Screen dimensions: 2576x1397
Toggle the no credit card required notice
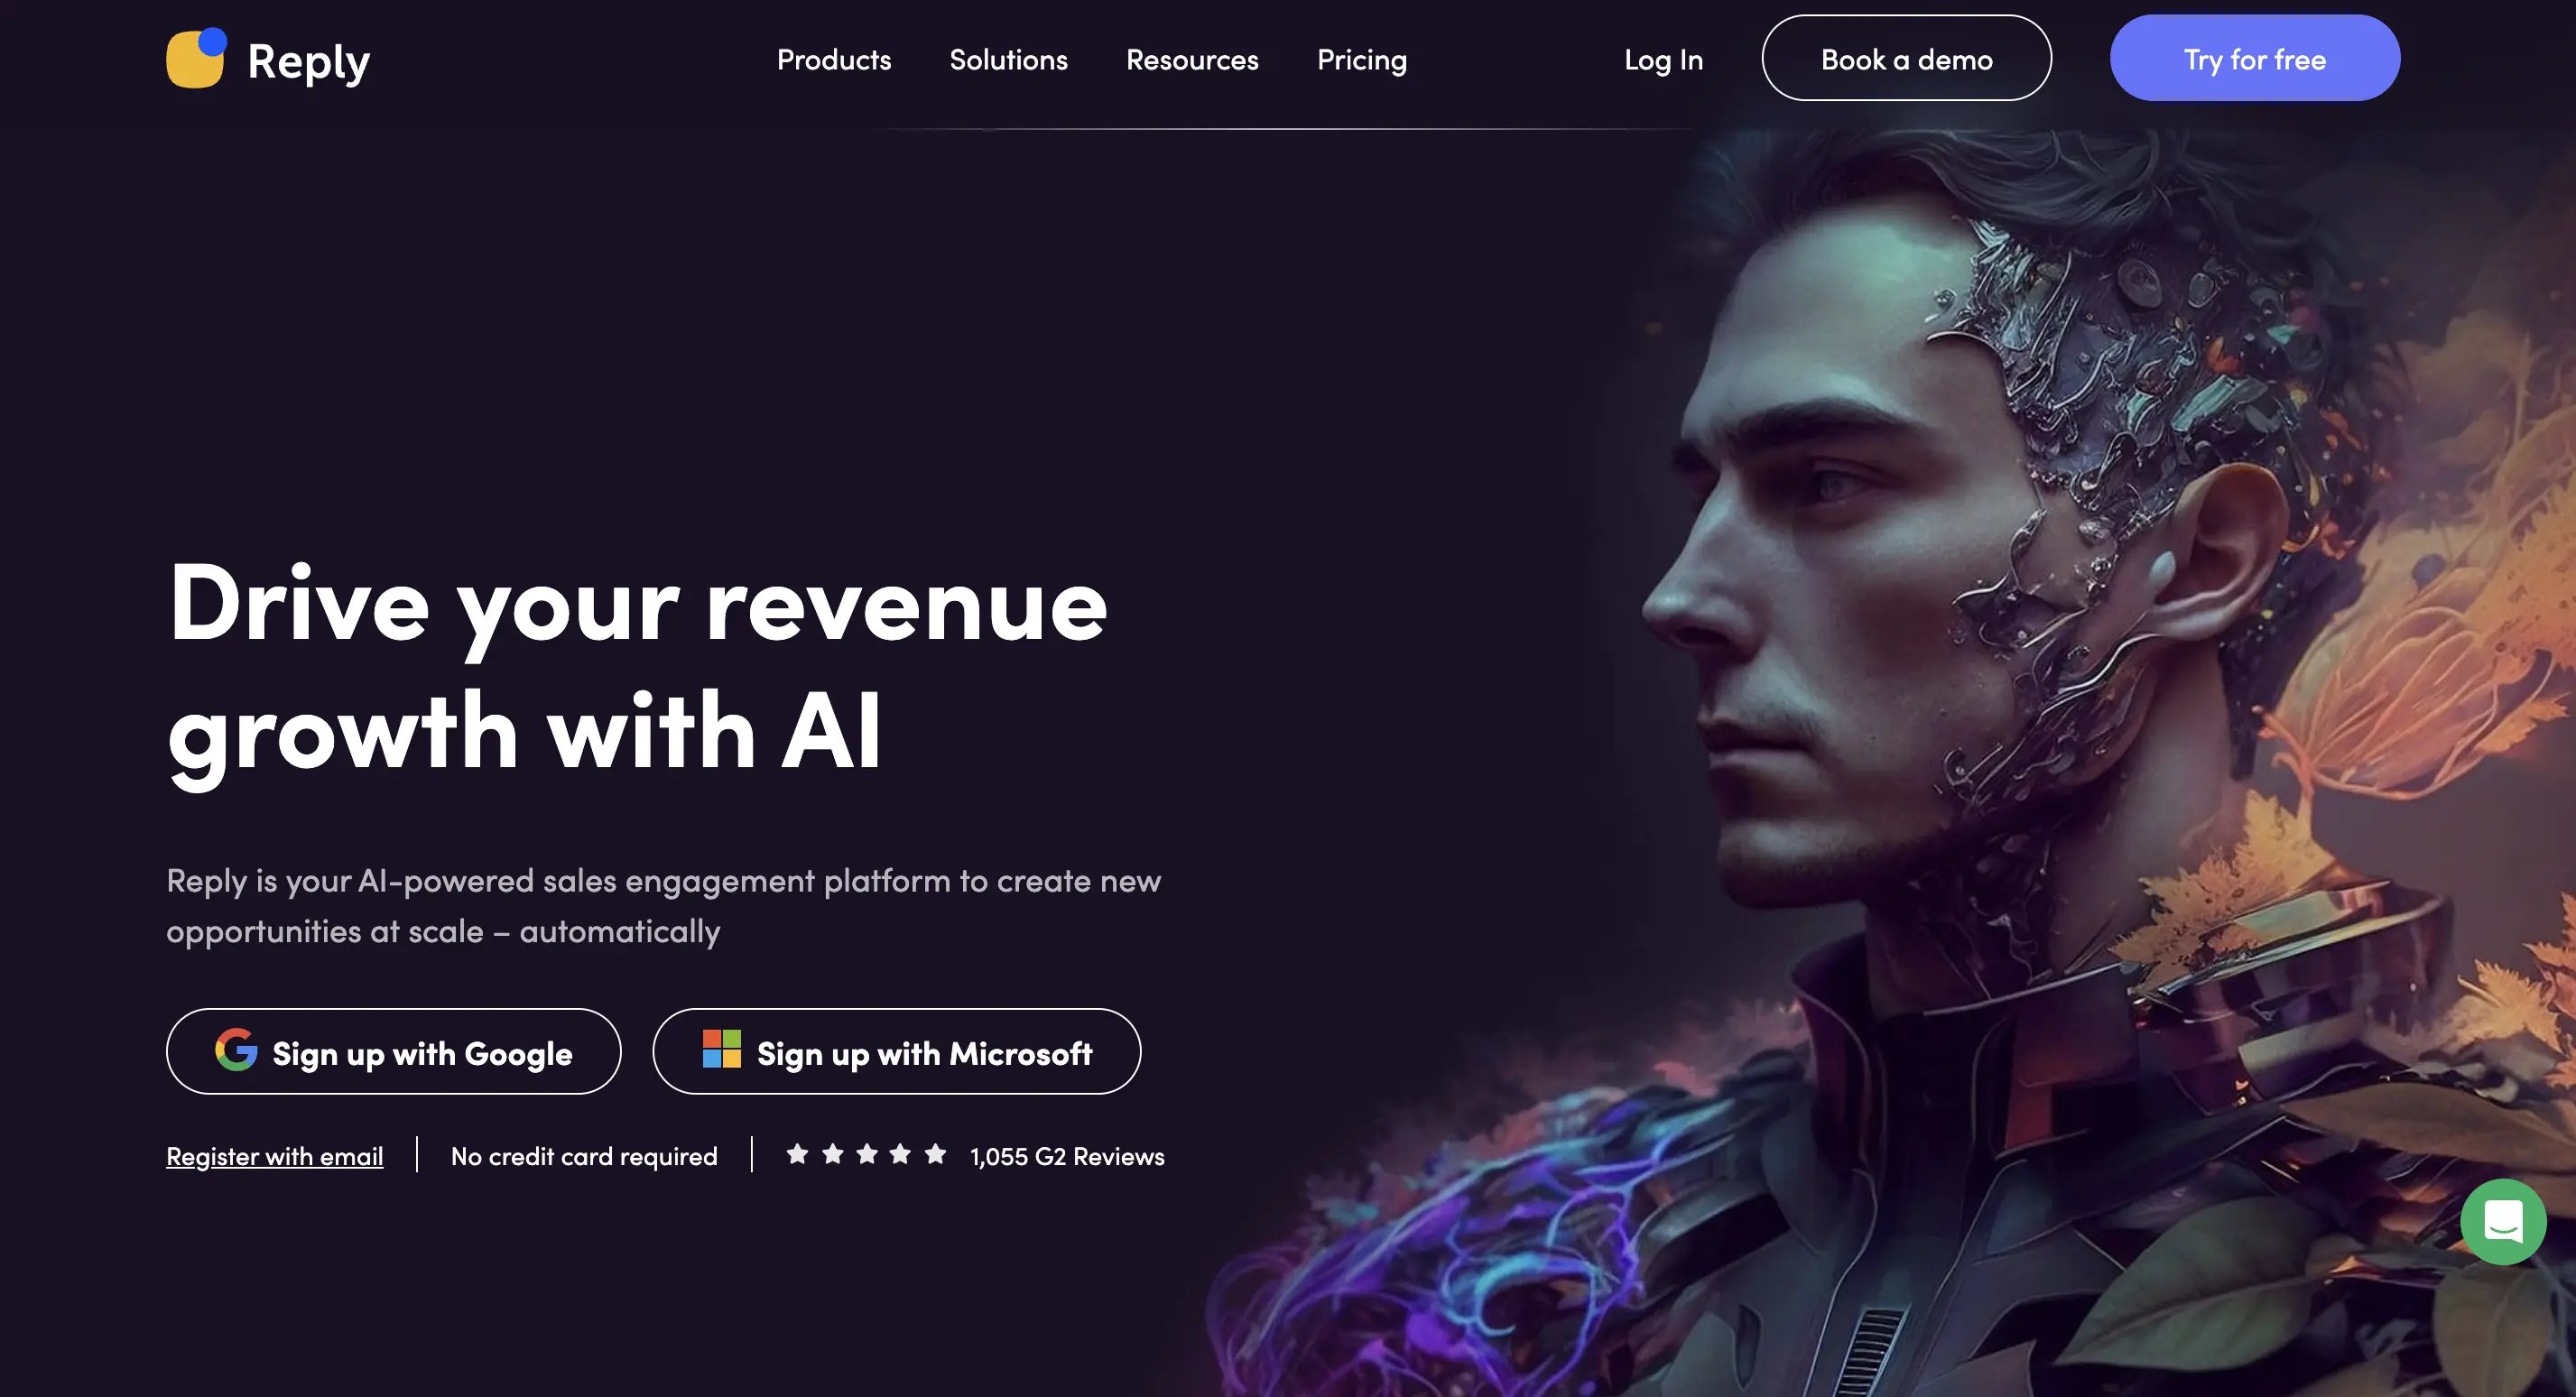pos(583,1154)
